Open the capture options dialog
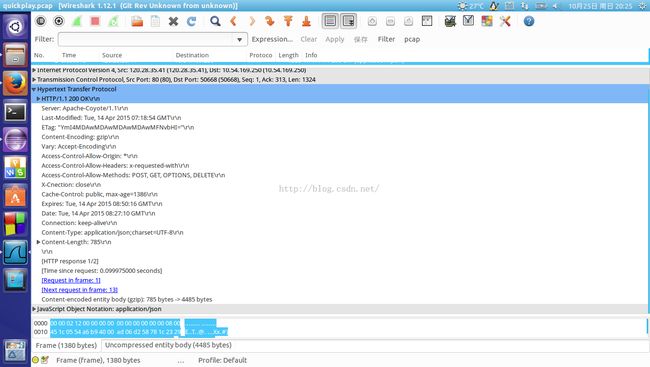650x367 pixels. pyautogui.click(x=59, y=21)
